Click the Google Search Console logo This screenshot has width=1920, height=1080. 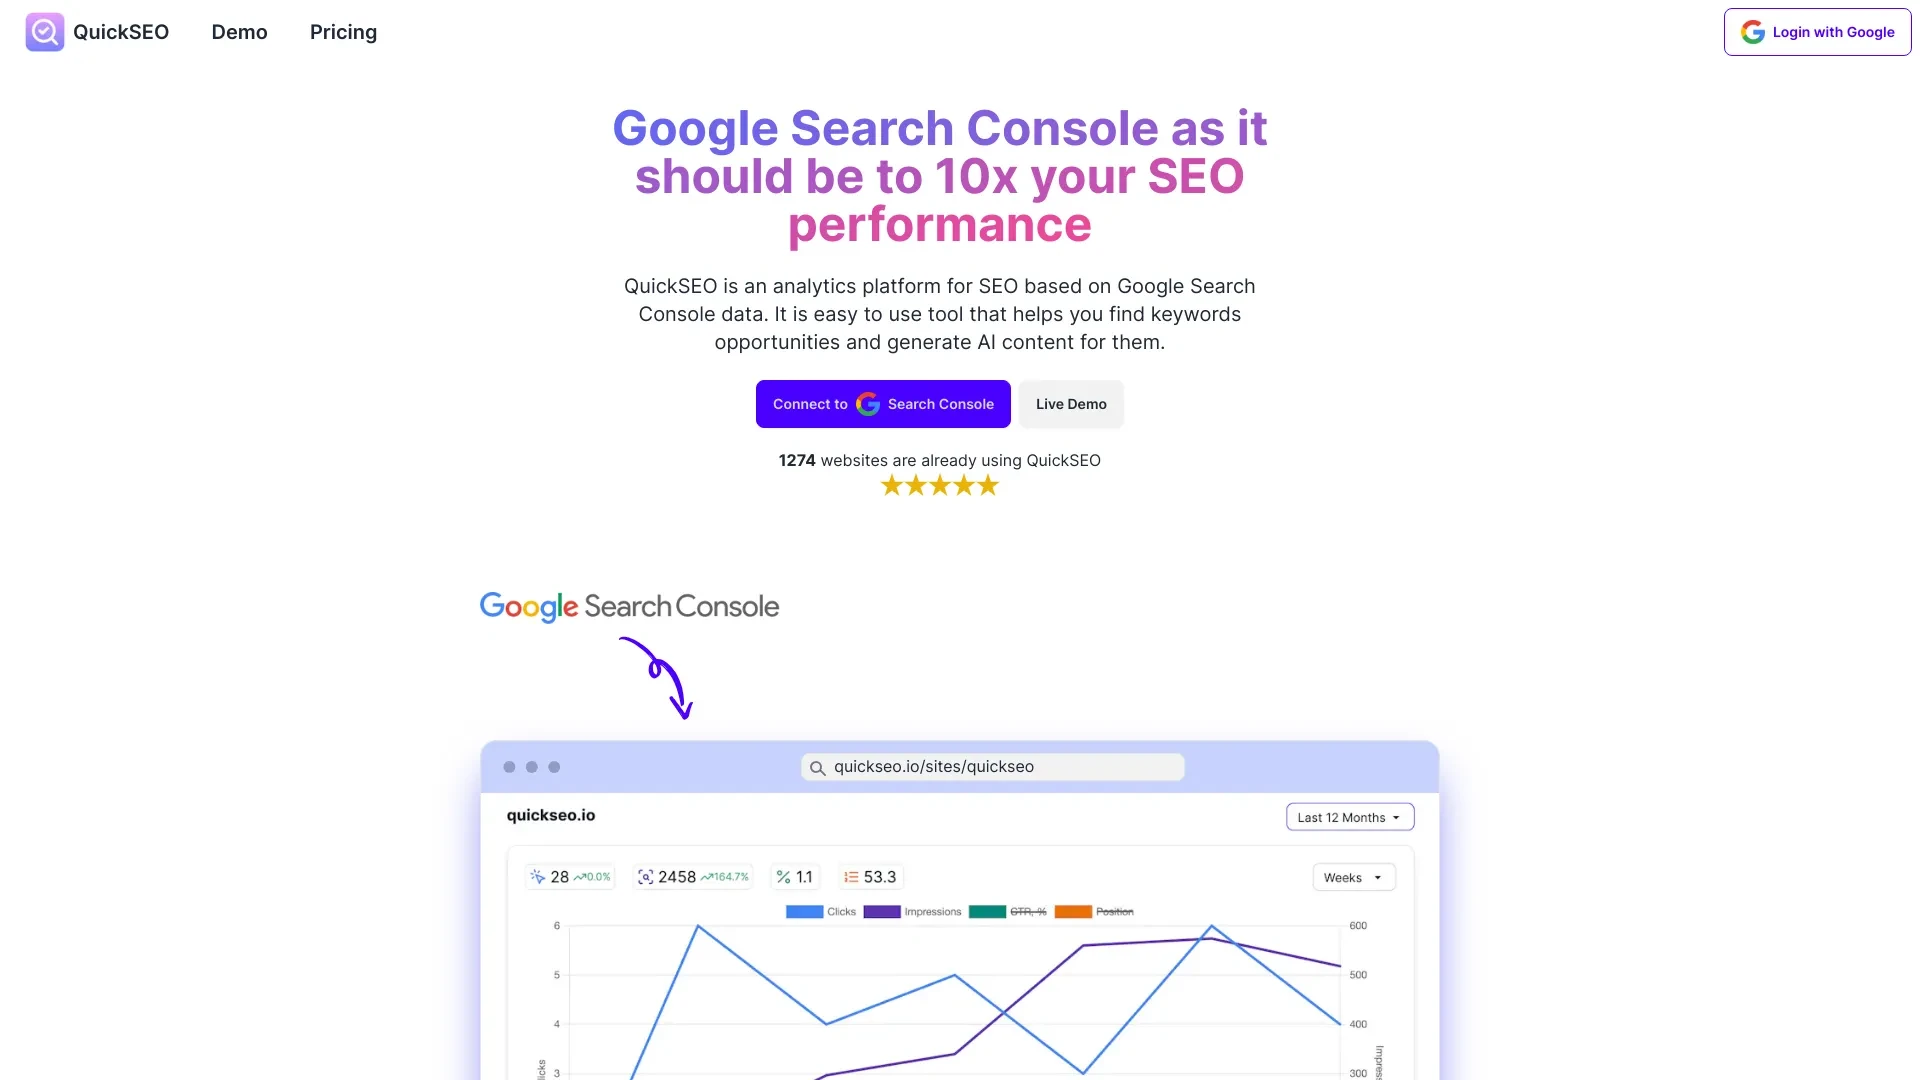pyautogui.click(x=629, y=607)
